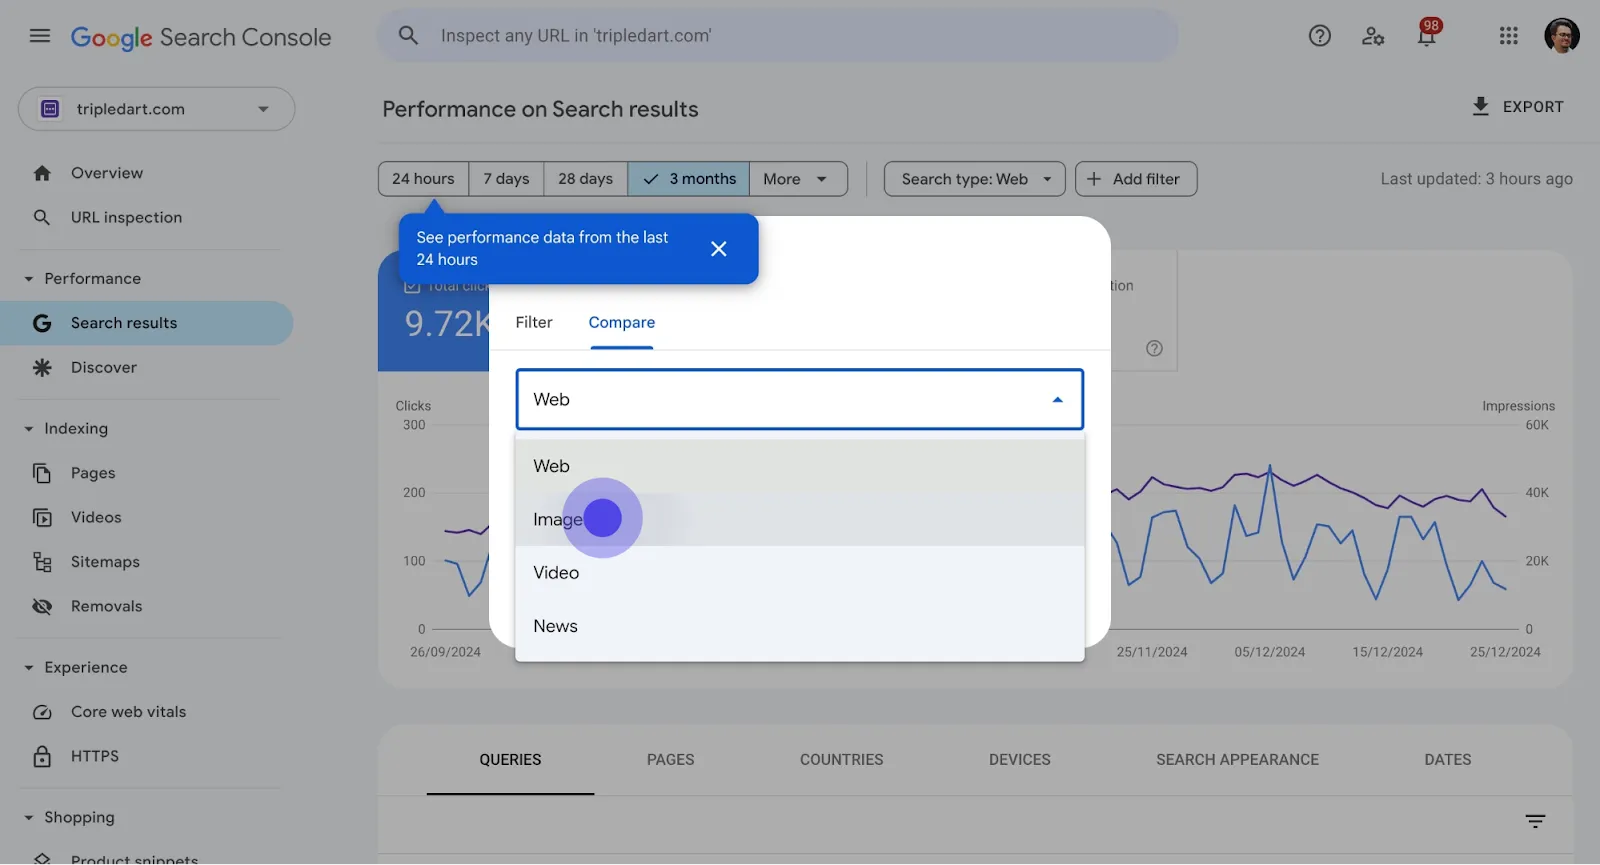The image size is (1600, 865).
Task: Go to Overview in sidebar
Action: point(107,173)
